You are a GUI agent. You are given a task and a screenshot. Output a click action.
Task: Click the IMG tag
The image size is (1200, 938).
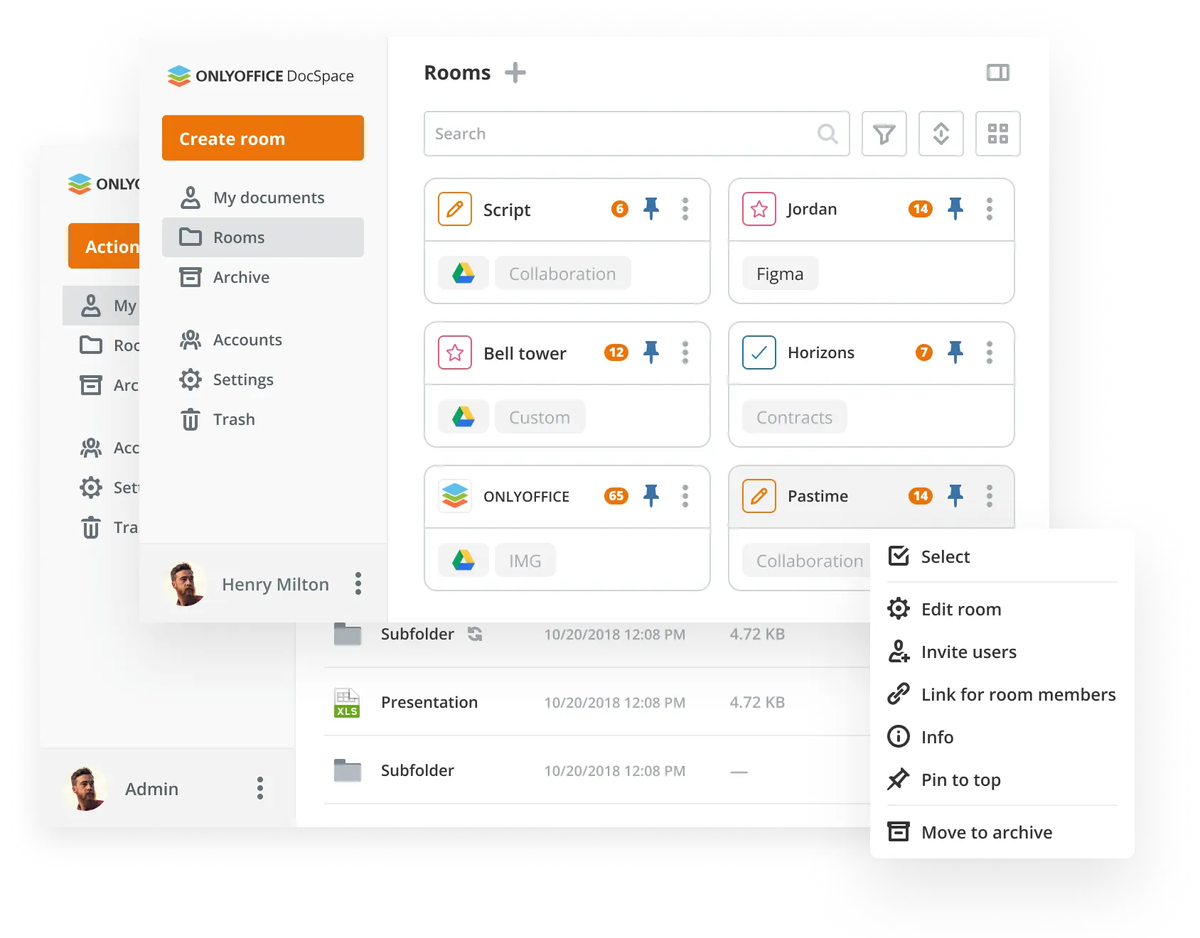(525, 561)
